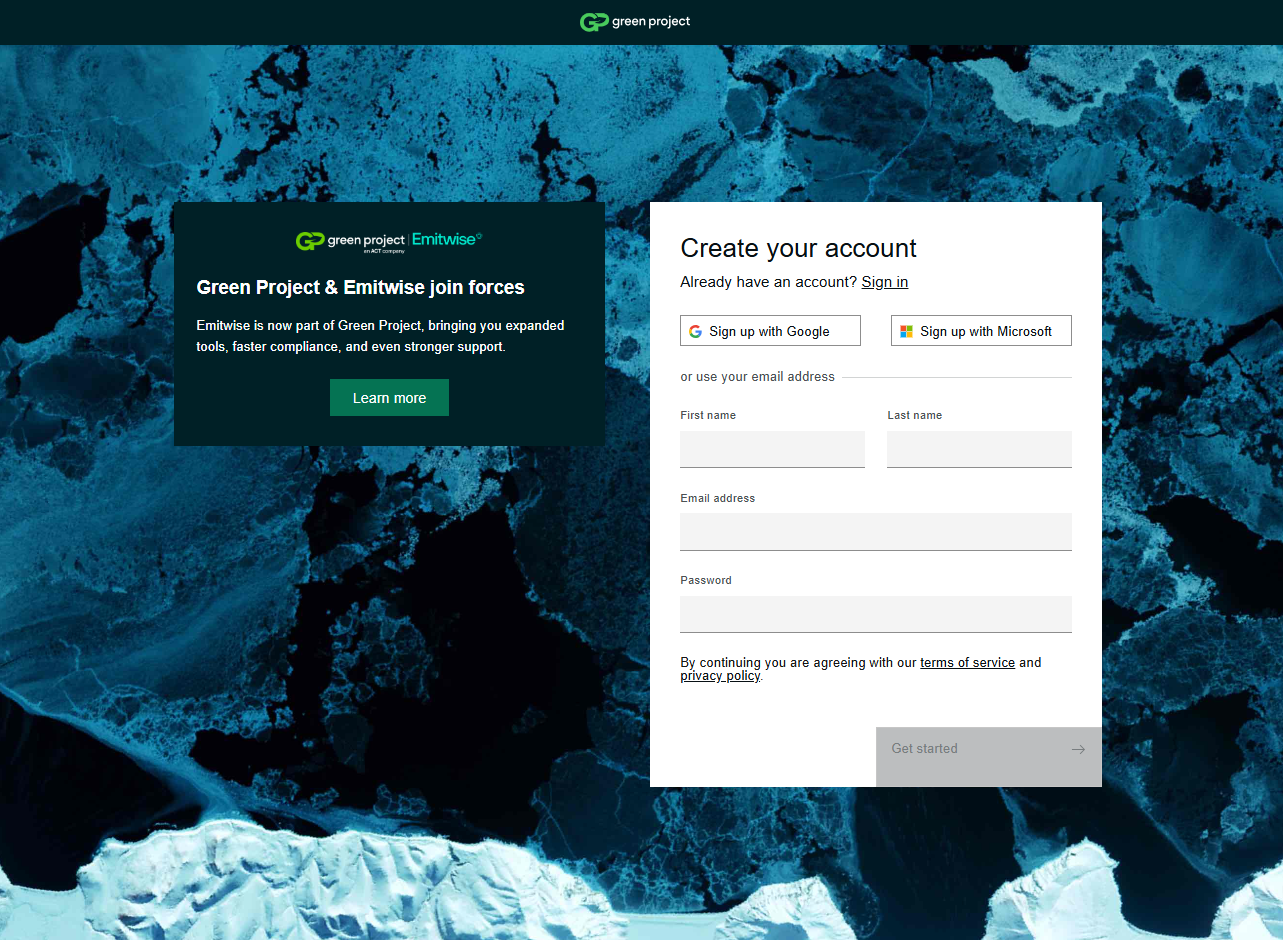Image resolution: width=1283 pixels, height=940 pixels.
Task: Click the arrow icon on Get started
Action: pyautogui.click(x=1077, y=749)
